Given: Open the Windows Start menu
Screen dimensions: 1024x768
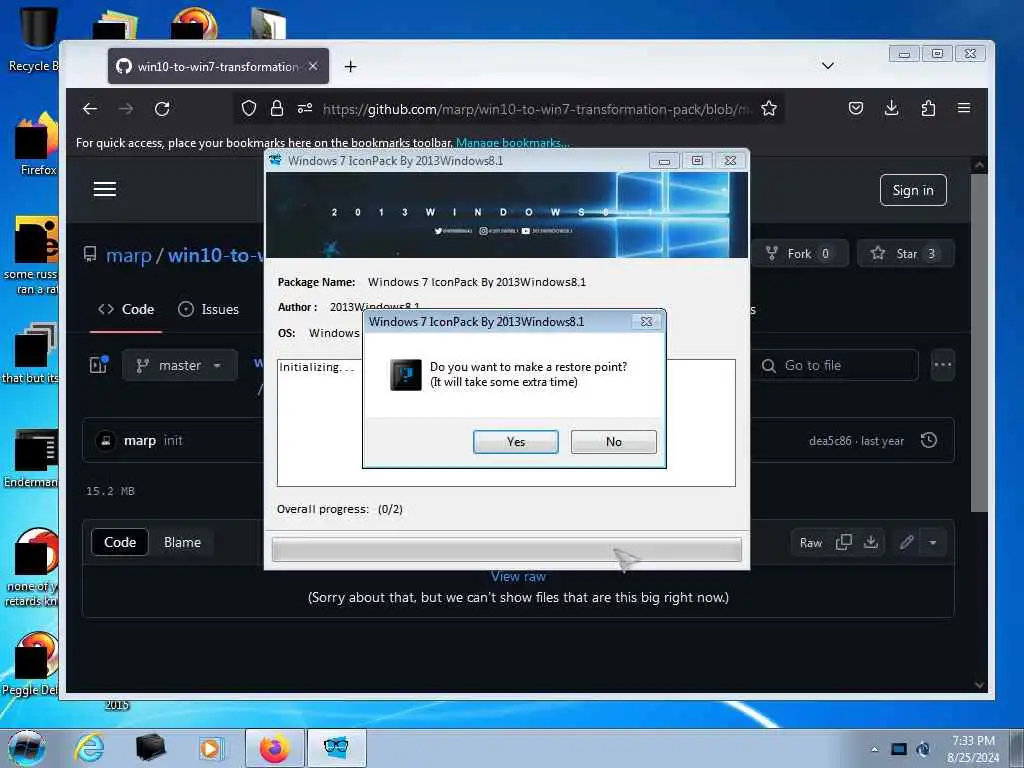Looking at the screenshot, I should tap(26, 748).
